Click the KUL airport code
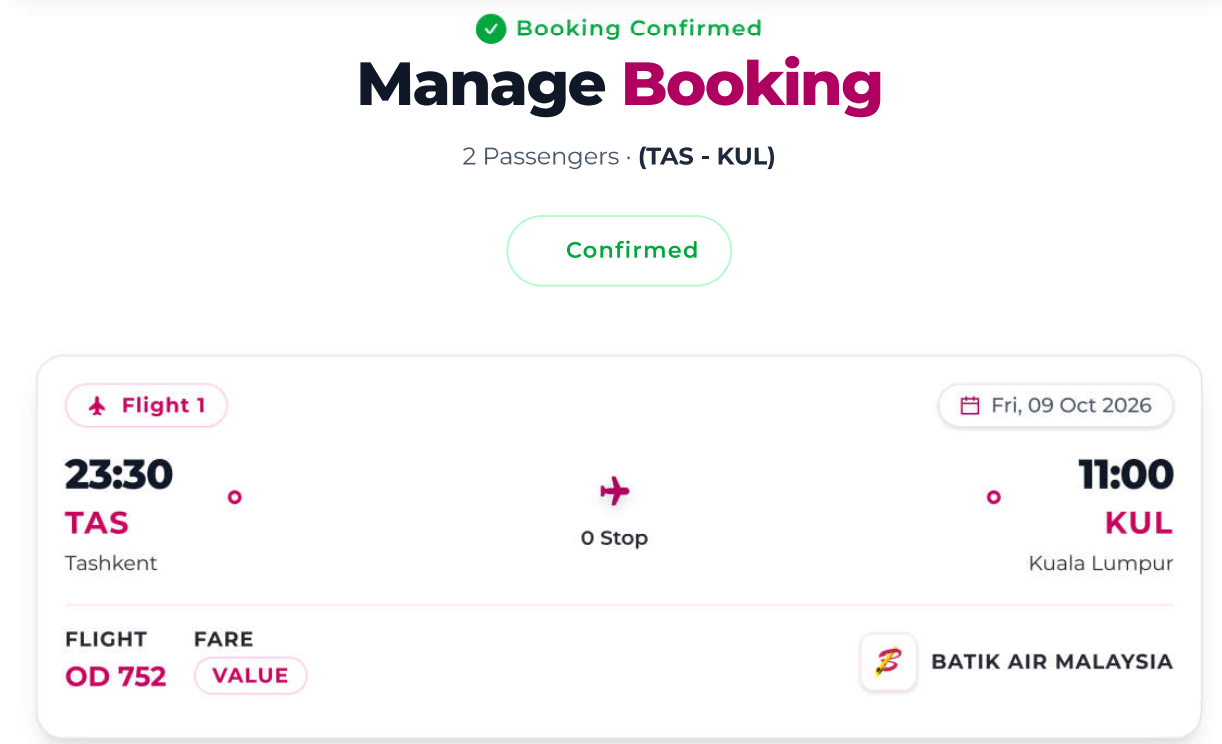This screenshot has width=1222, height=744. 1139,523
